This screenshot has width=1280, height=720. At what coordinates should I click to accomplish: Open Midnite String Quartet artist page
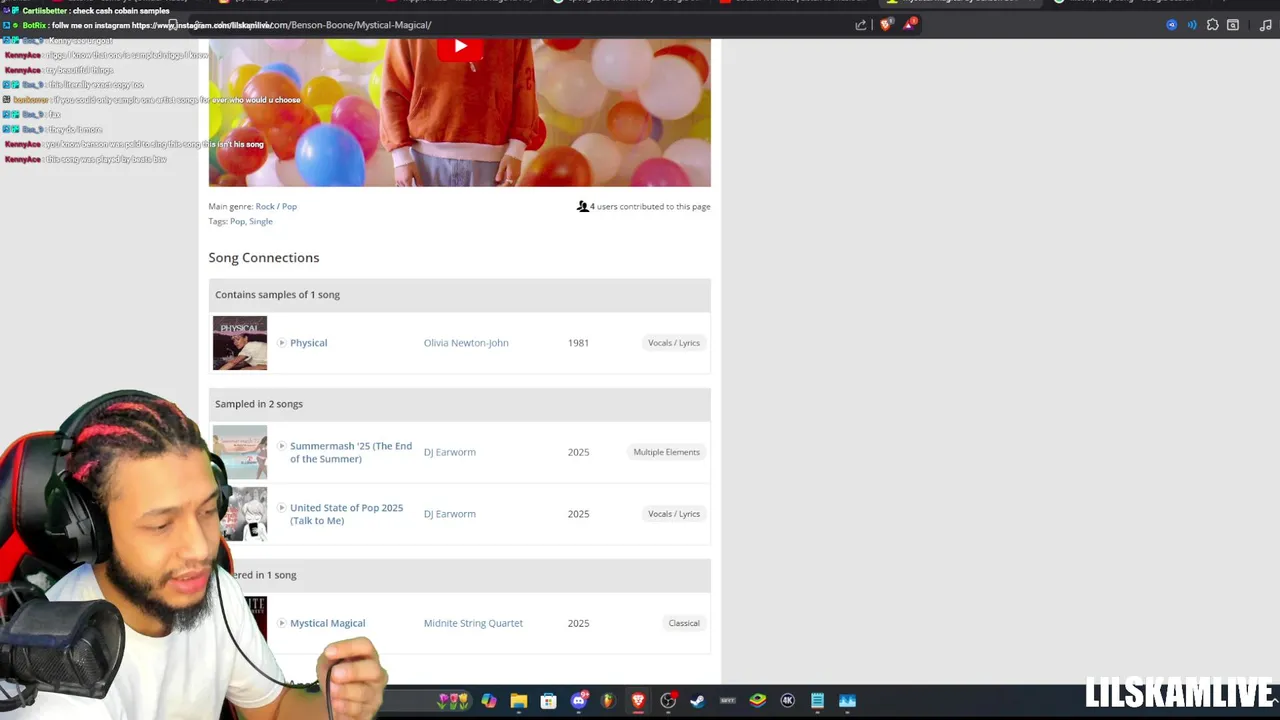(x=473, y=623)
